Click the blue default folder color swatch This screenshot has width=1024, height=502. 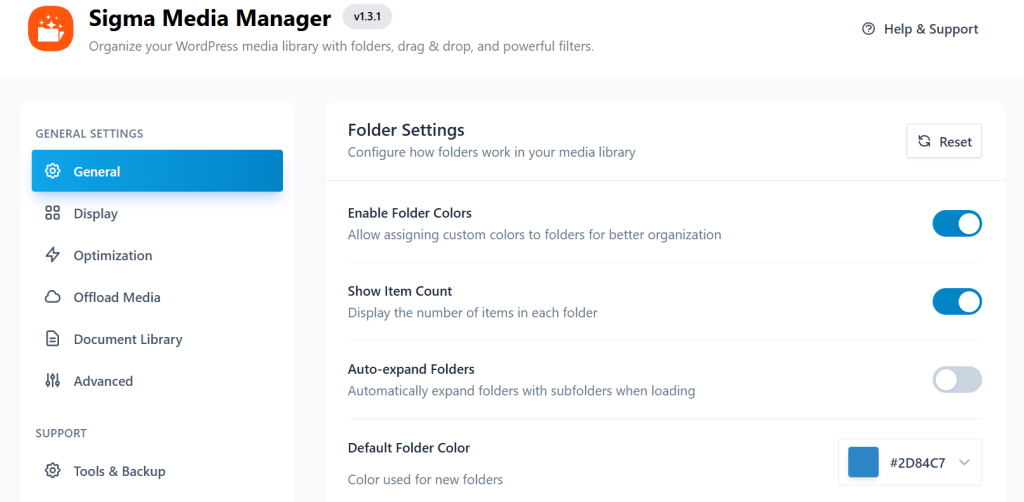[863, 462]
